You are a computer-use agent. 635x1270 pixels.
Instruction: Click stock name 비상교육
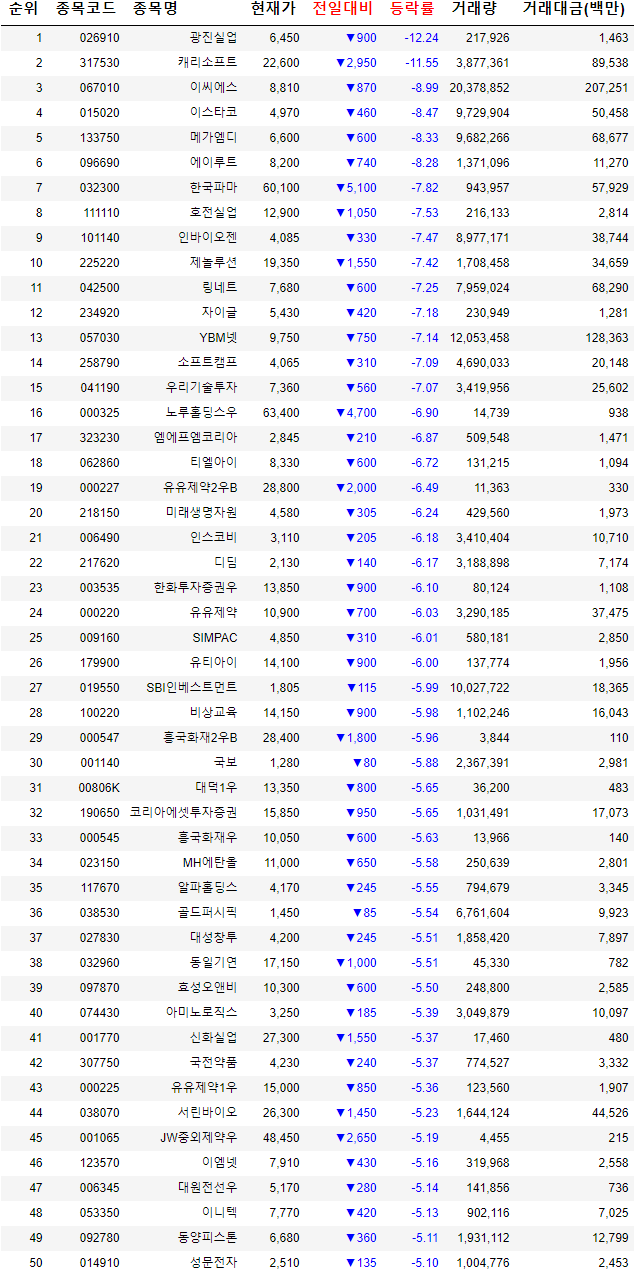coord(213,713)
